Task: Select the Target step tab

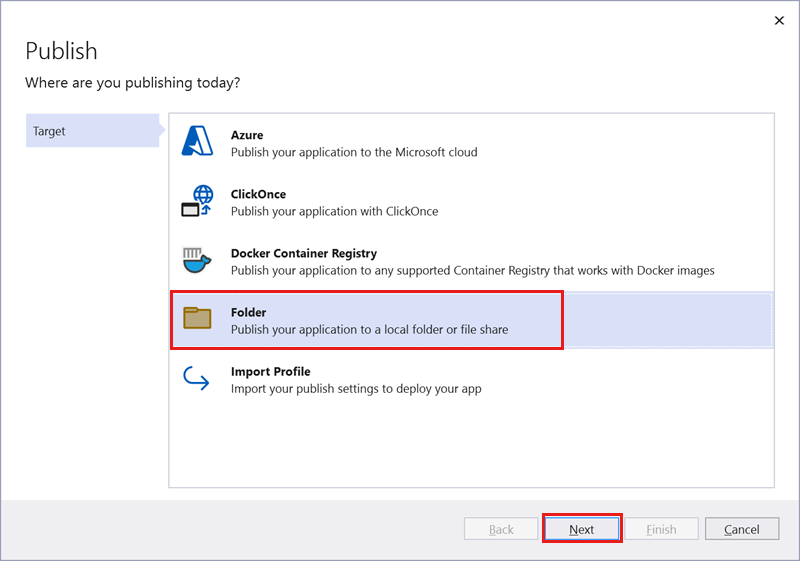Action: 91,131
